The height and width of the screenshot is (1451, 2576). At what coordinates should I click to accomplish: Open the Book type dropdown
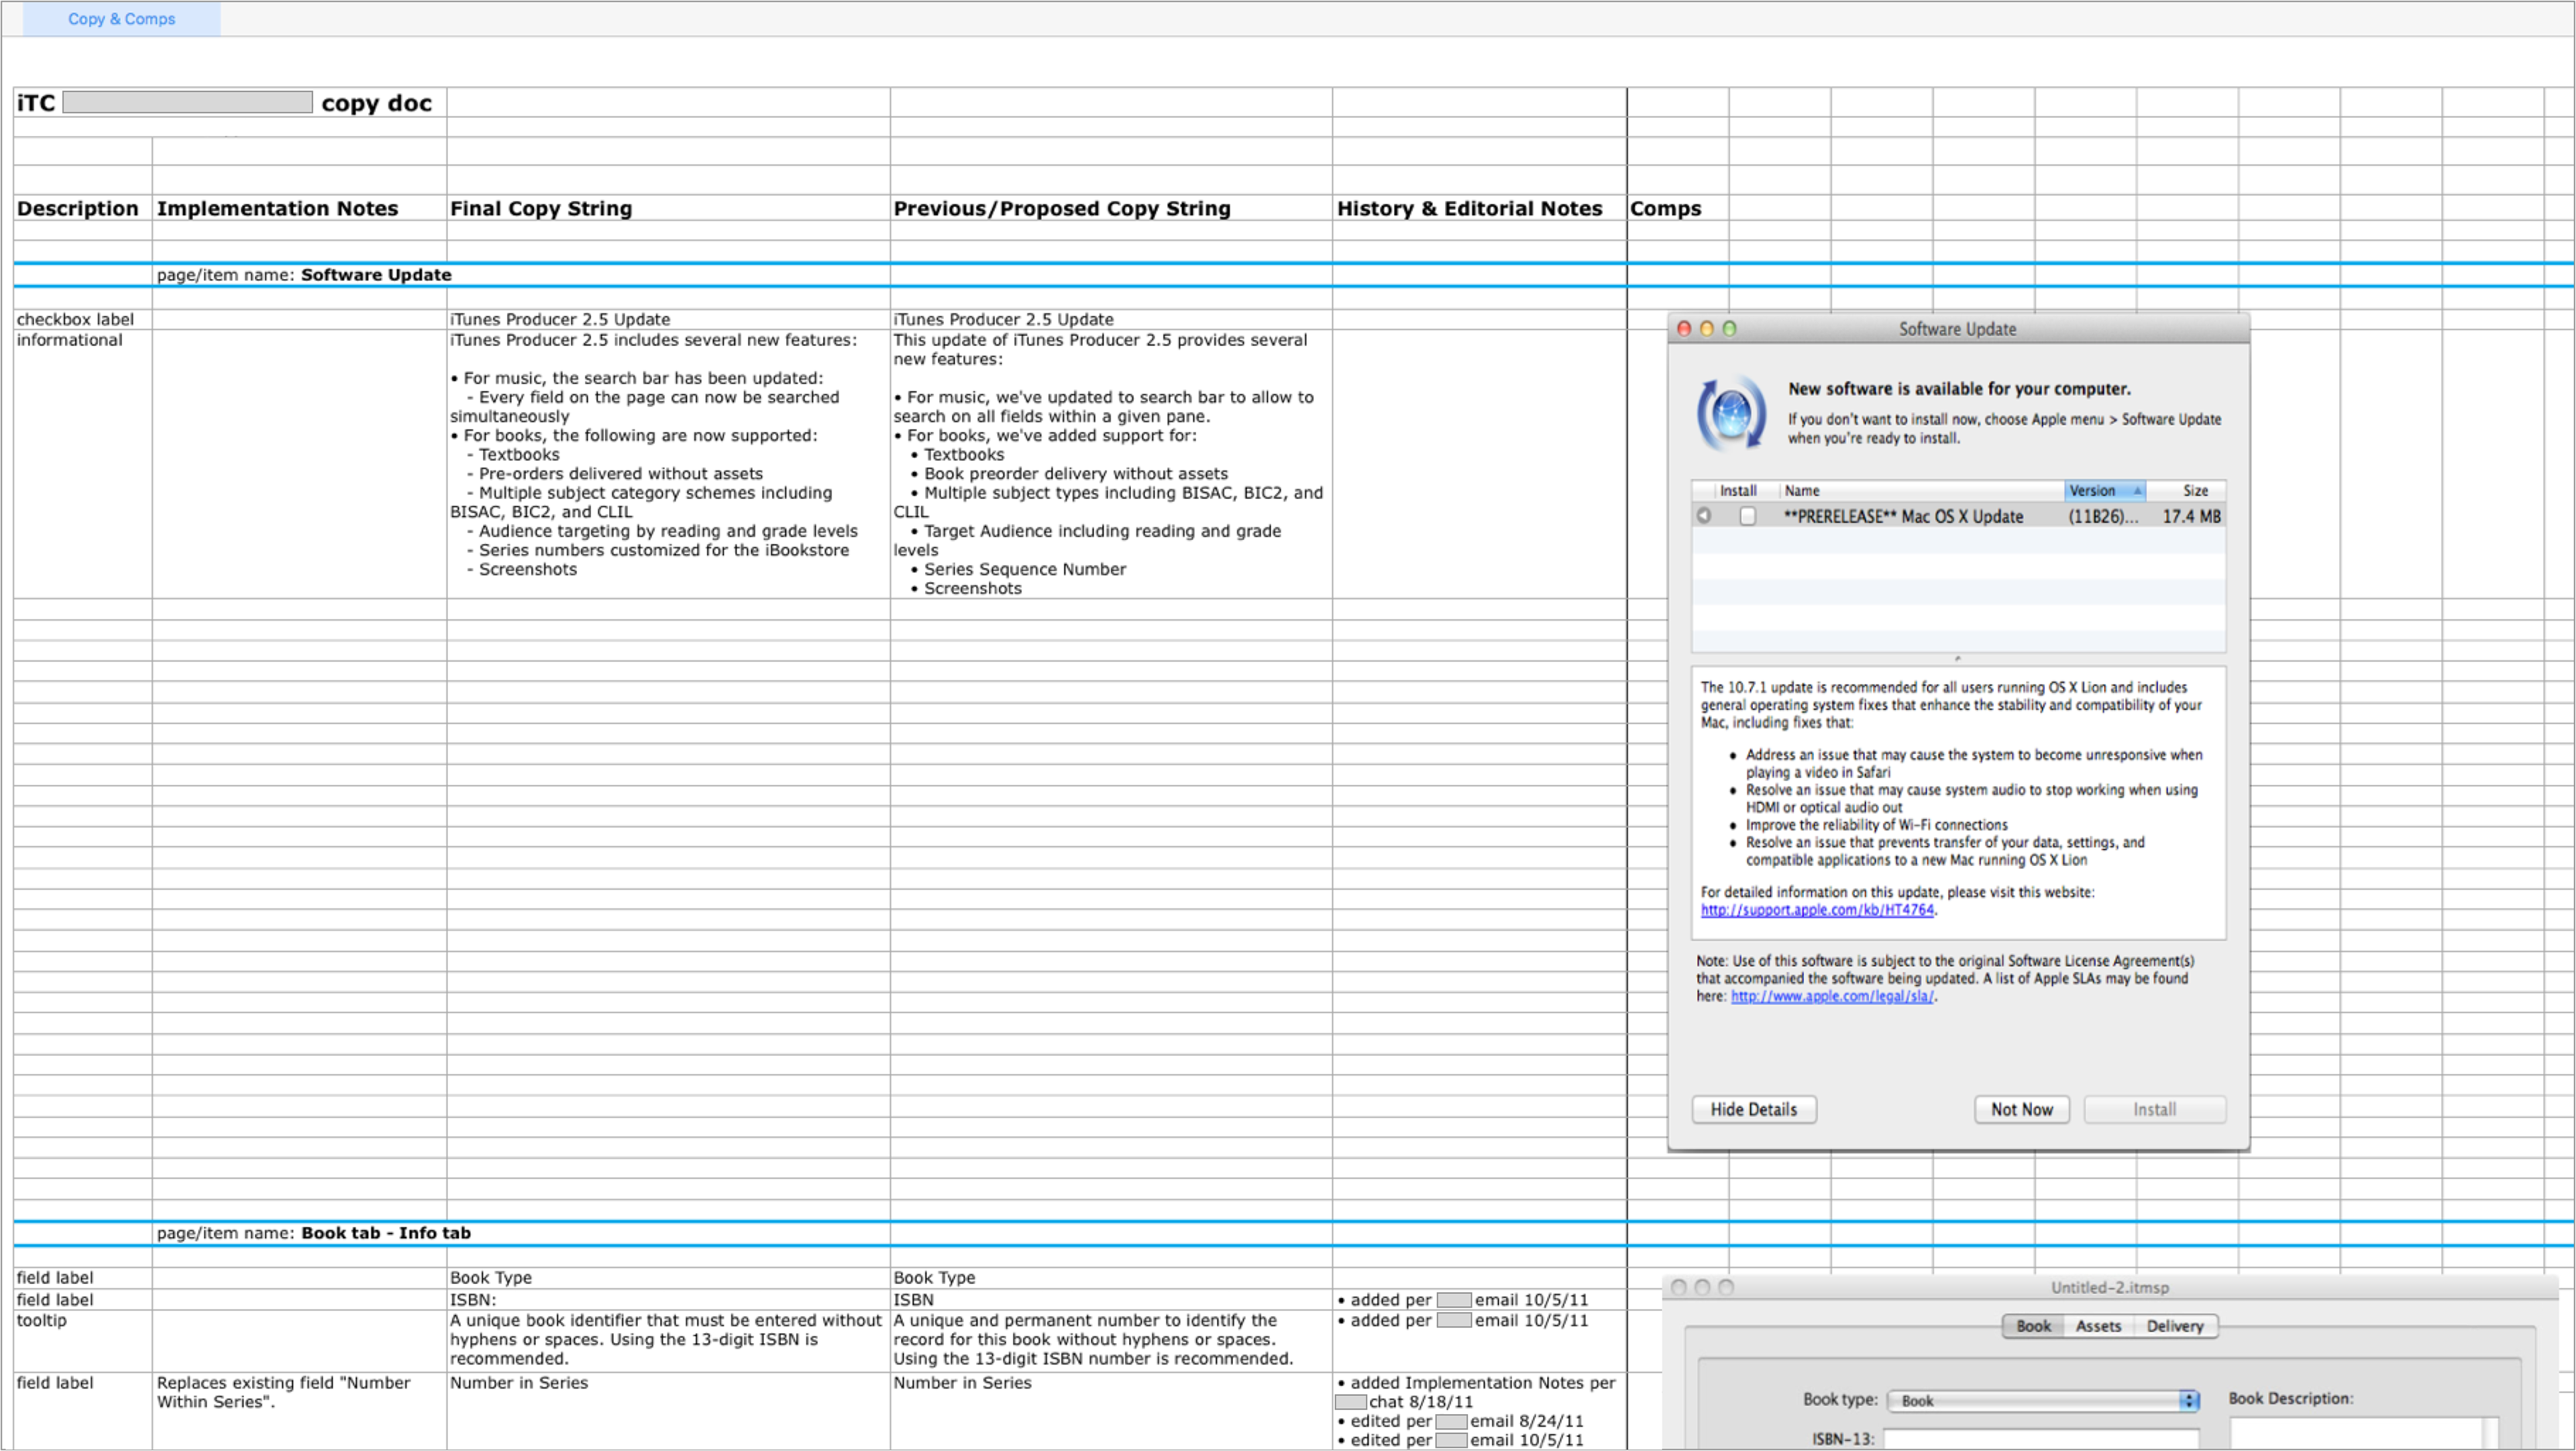(x=2043, y=1401)
